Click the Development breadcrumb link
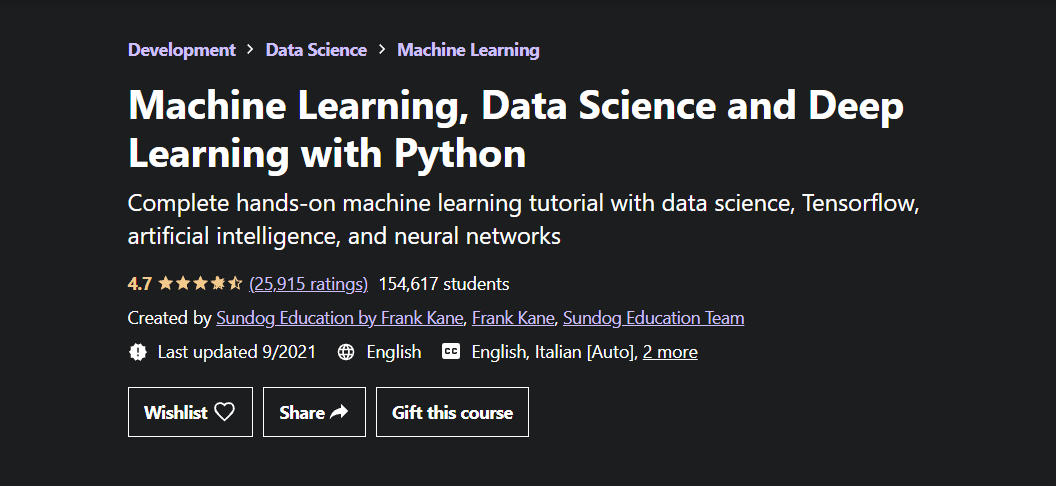The width and height of the screenshot is (1056, 487). pyautogui.click(x=182, y=50)
